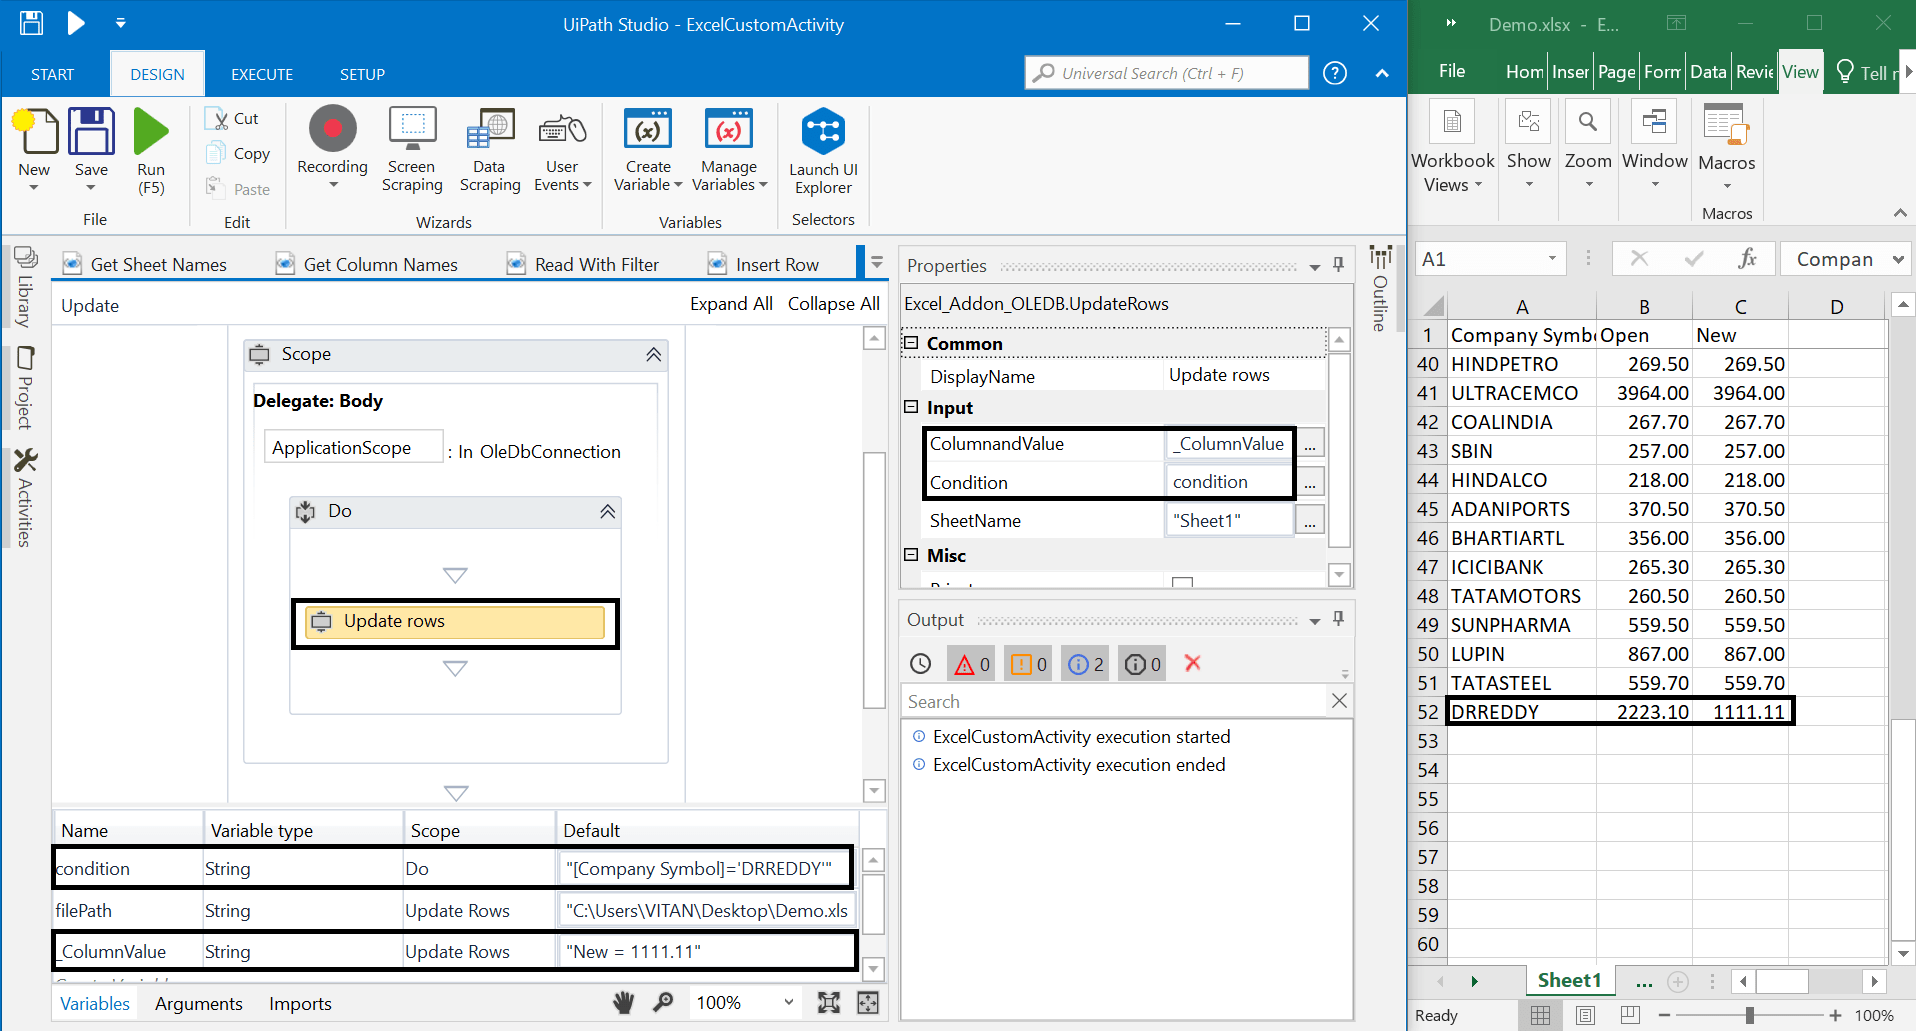Open the Get Sheet Names tab
Viewport: 1916px width, 1031px height.
(145, 264)
